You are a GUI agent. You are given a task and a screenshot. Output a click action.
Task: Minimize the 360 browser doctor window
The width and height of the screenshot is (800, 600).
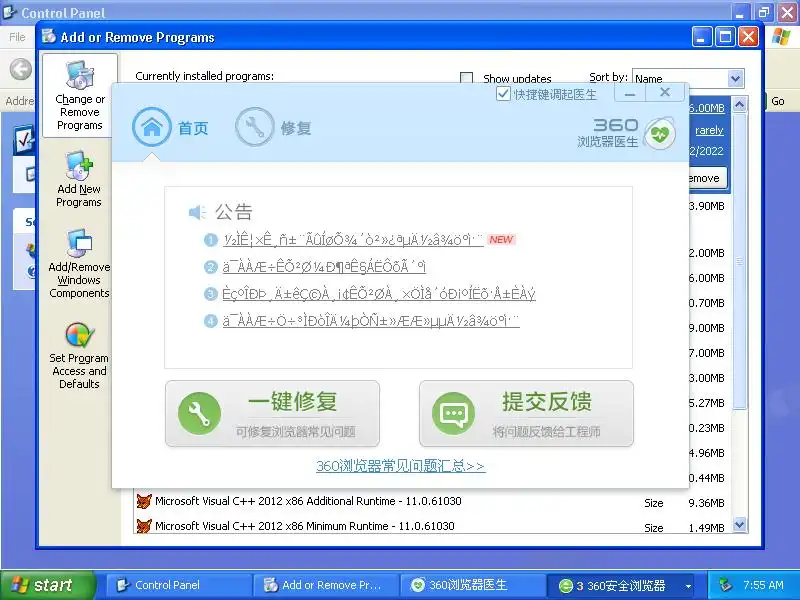tap(630, 93)
